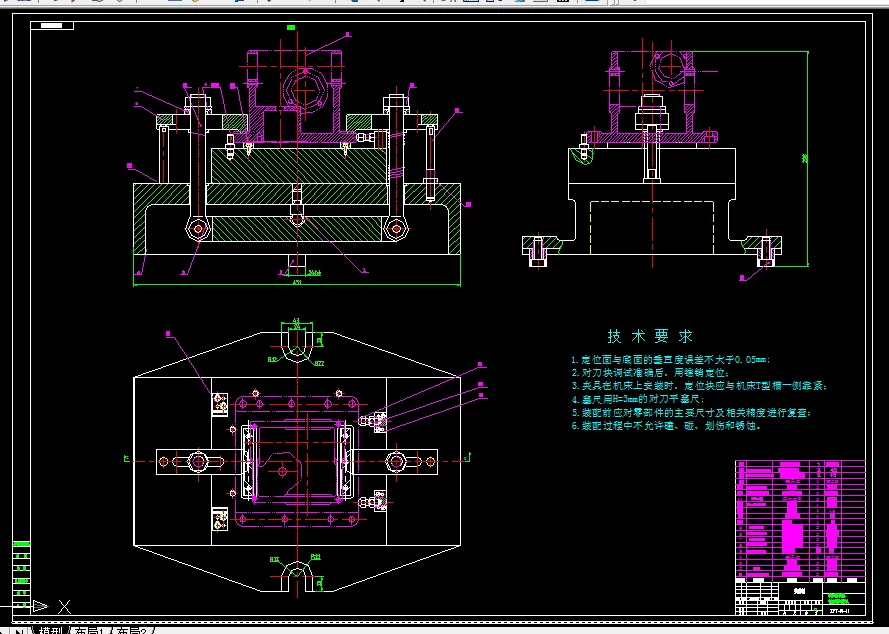Switch to the 模型 tab
Image resolution: width=889 pixels, height=634 pixels.
(50, 631)
